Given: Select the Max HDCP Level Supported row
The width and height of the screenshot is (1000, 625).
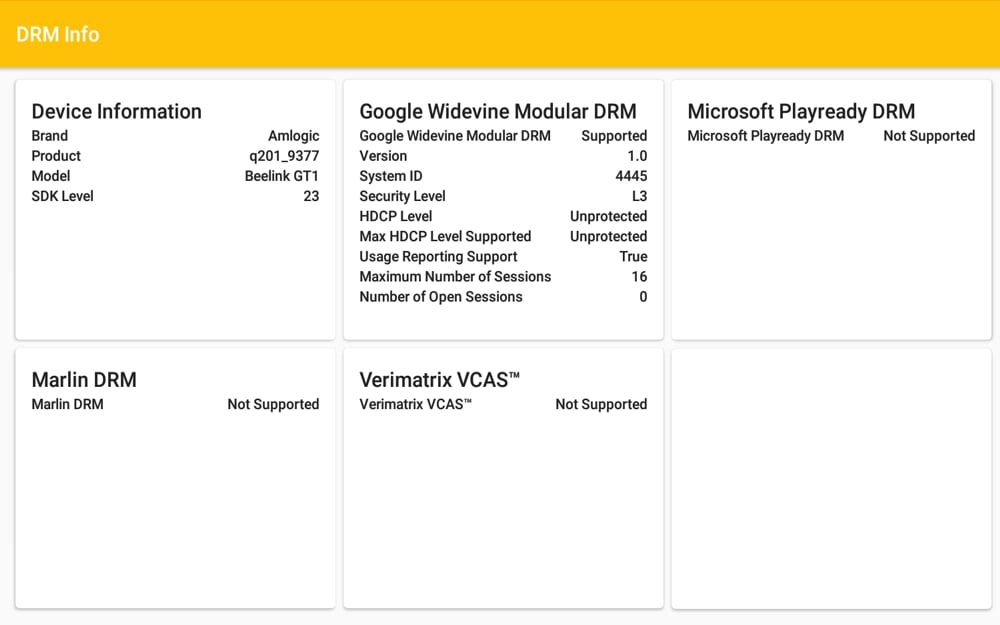Looking at the screenshot, I should (503, 236).
